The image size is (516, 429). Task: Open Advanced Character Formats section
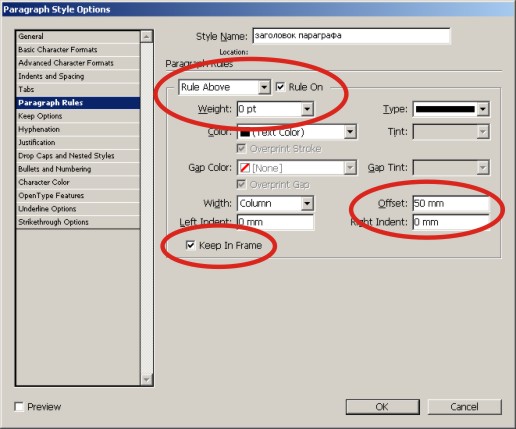78,63
